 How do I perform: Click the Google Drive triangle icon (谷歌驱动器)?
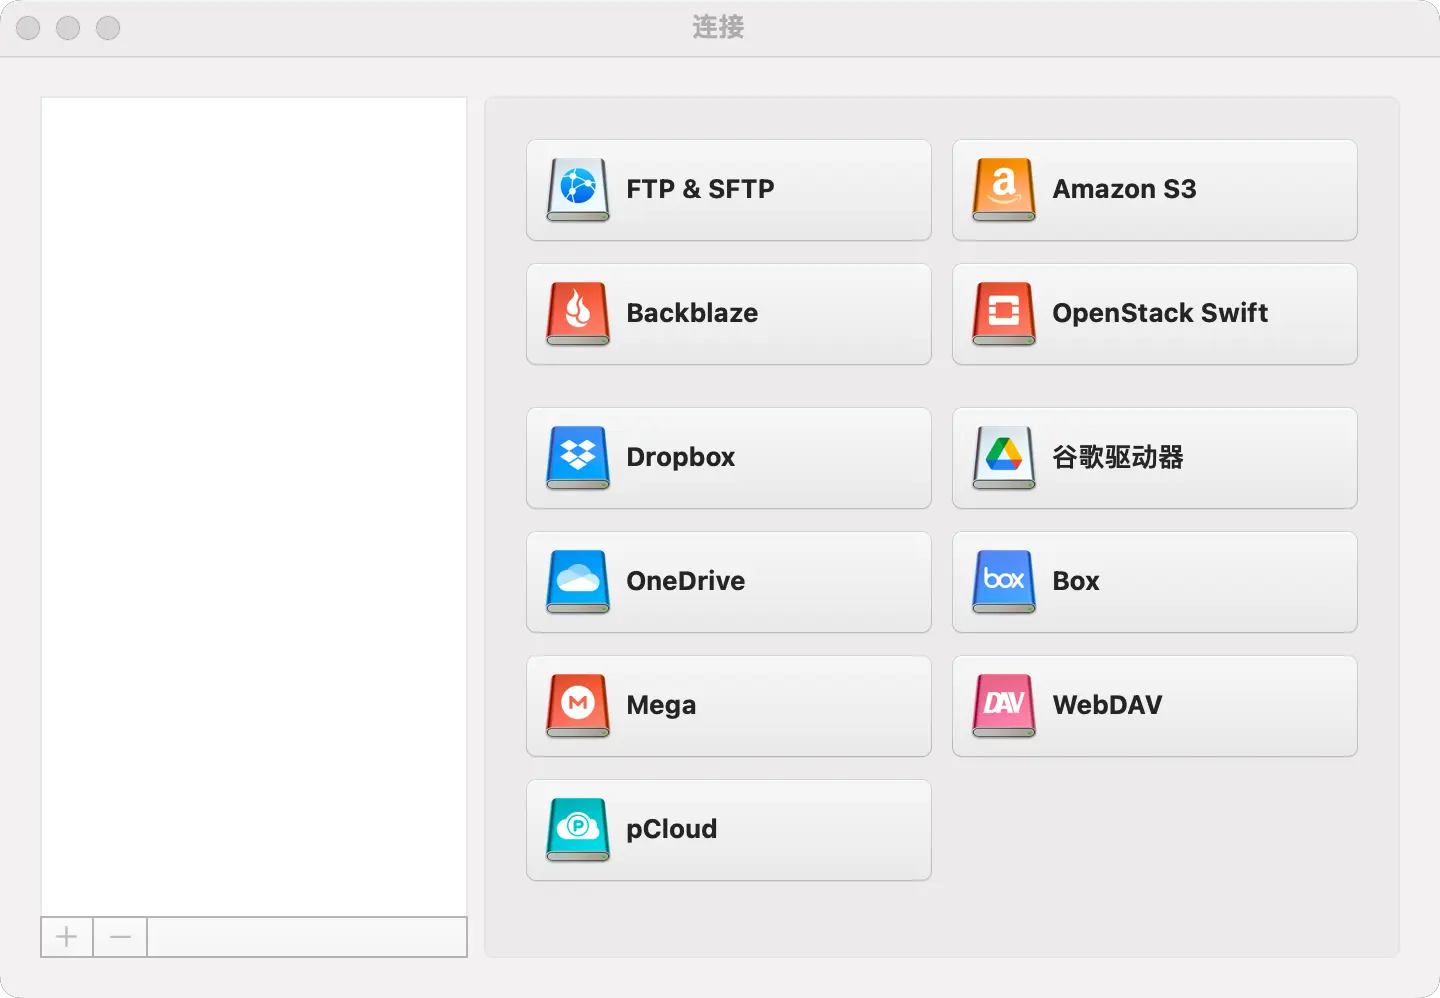[x=1004, y=457]
